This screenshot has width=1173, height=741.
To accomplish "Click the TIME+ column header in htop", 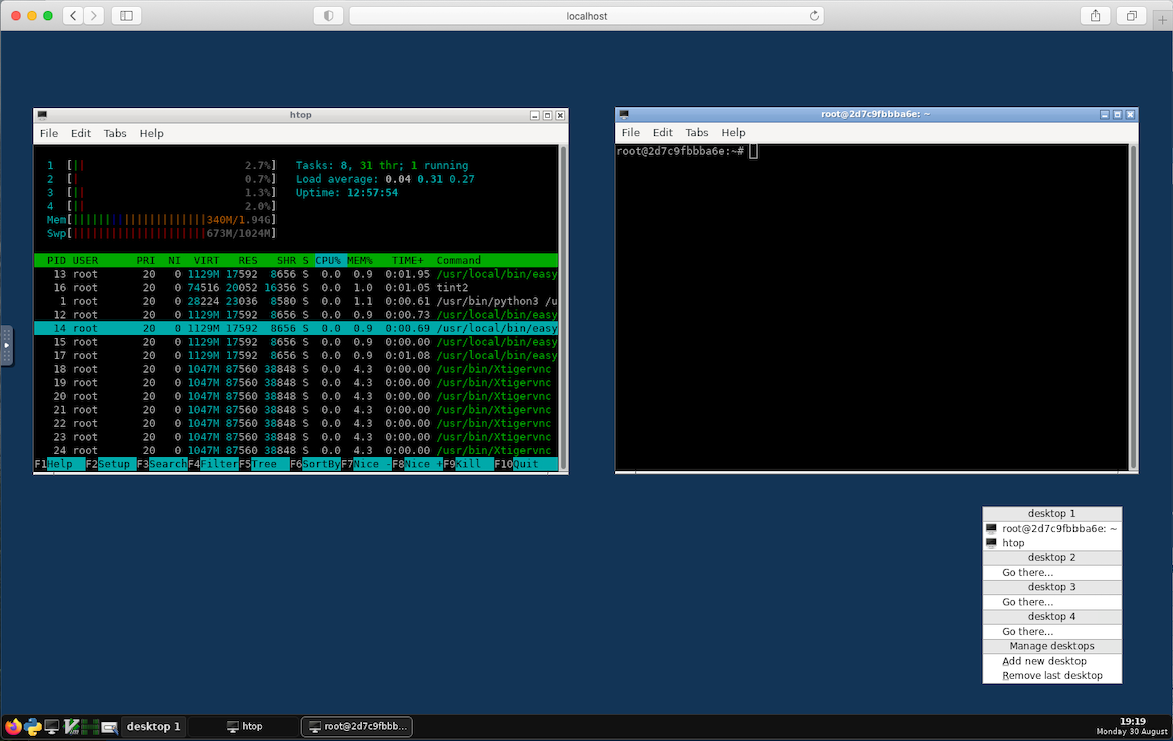I will (408, 260).
